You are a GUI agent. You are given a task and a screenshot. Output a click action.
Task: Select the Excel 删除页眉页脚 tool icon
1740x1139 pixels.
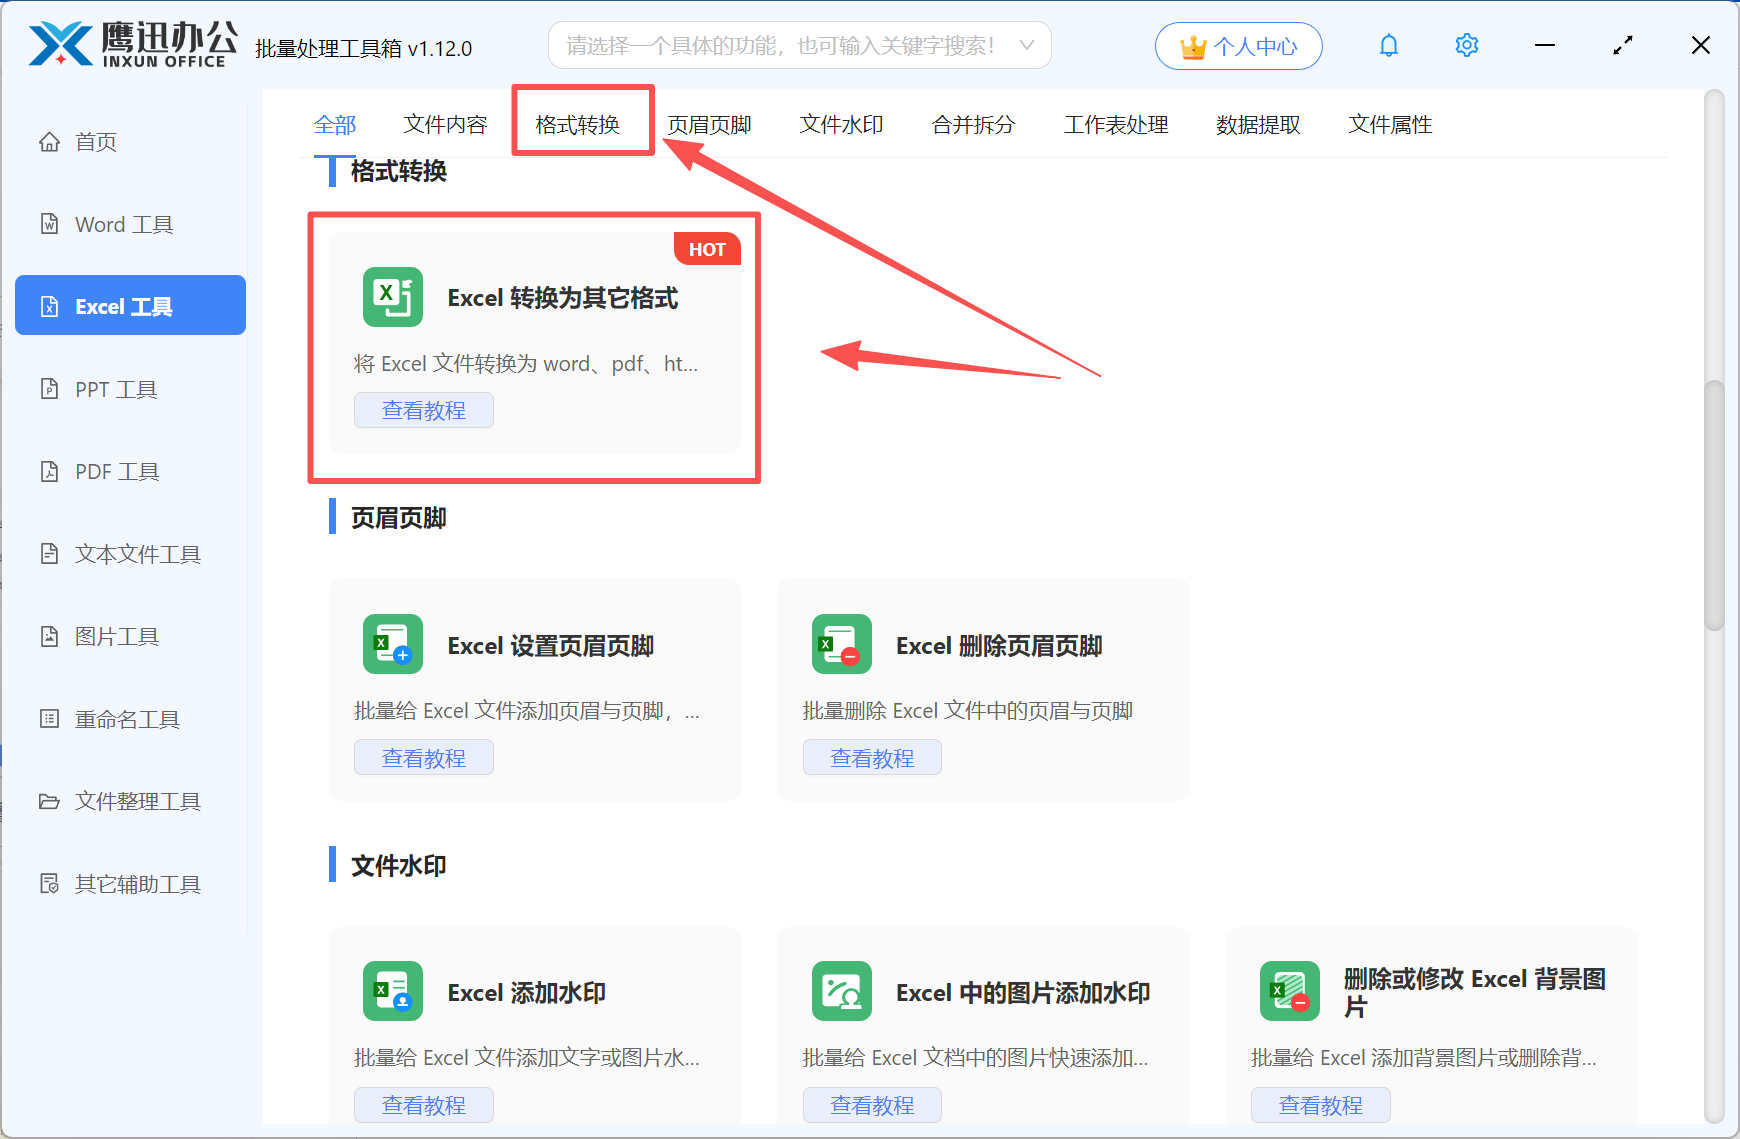click(x=841, y=644)
